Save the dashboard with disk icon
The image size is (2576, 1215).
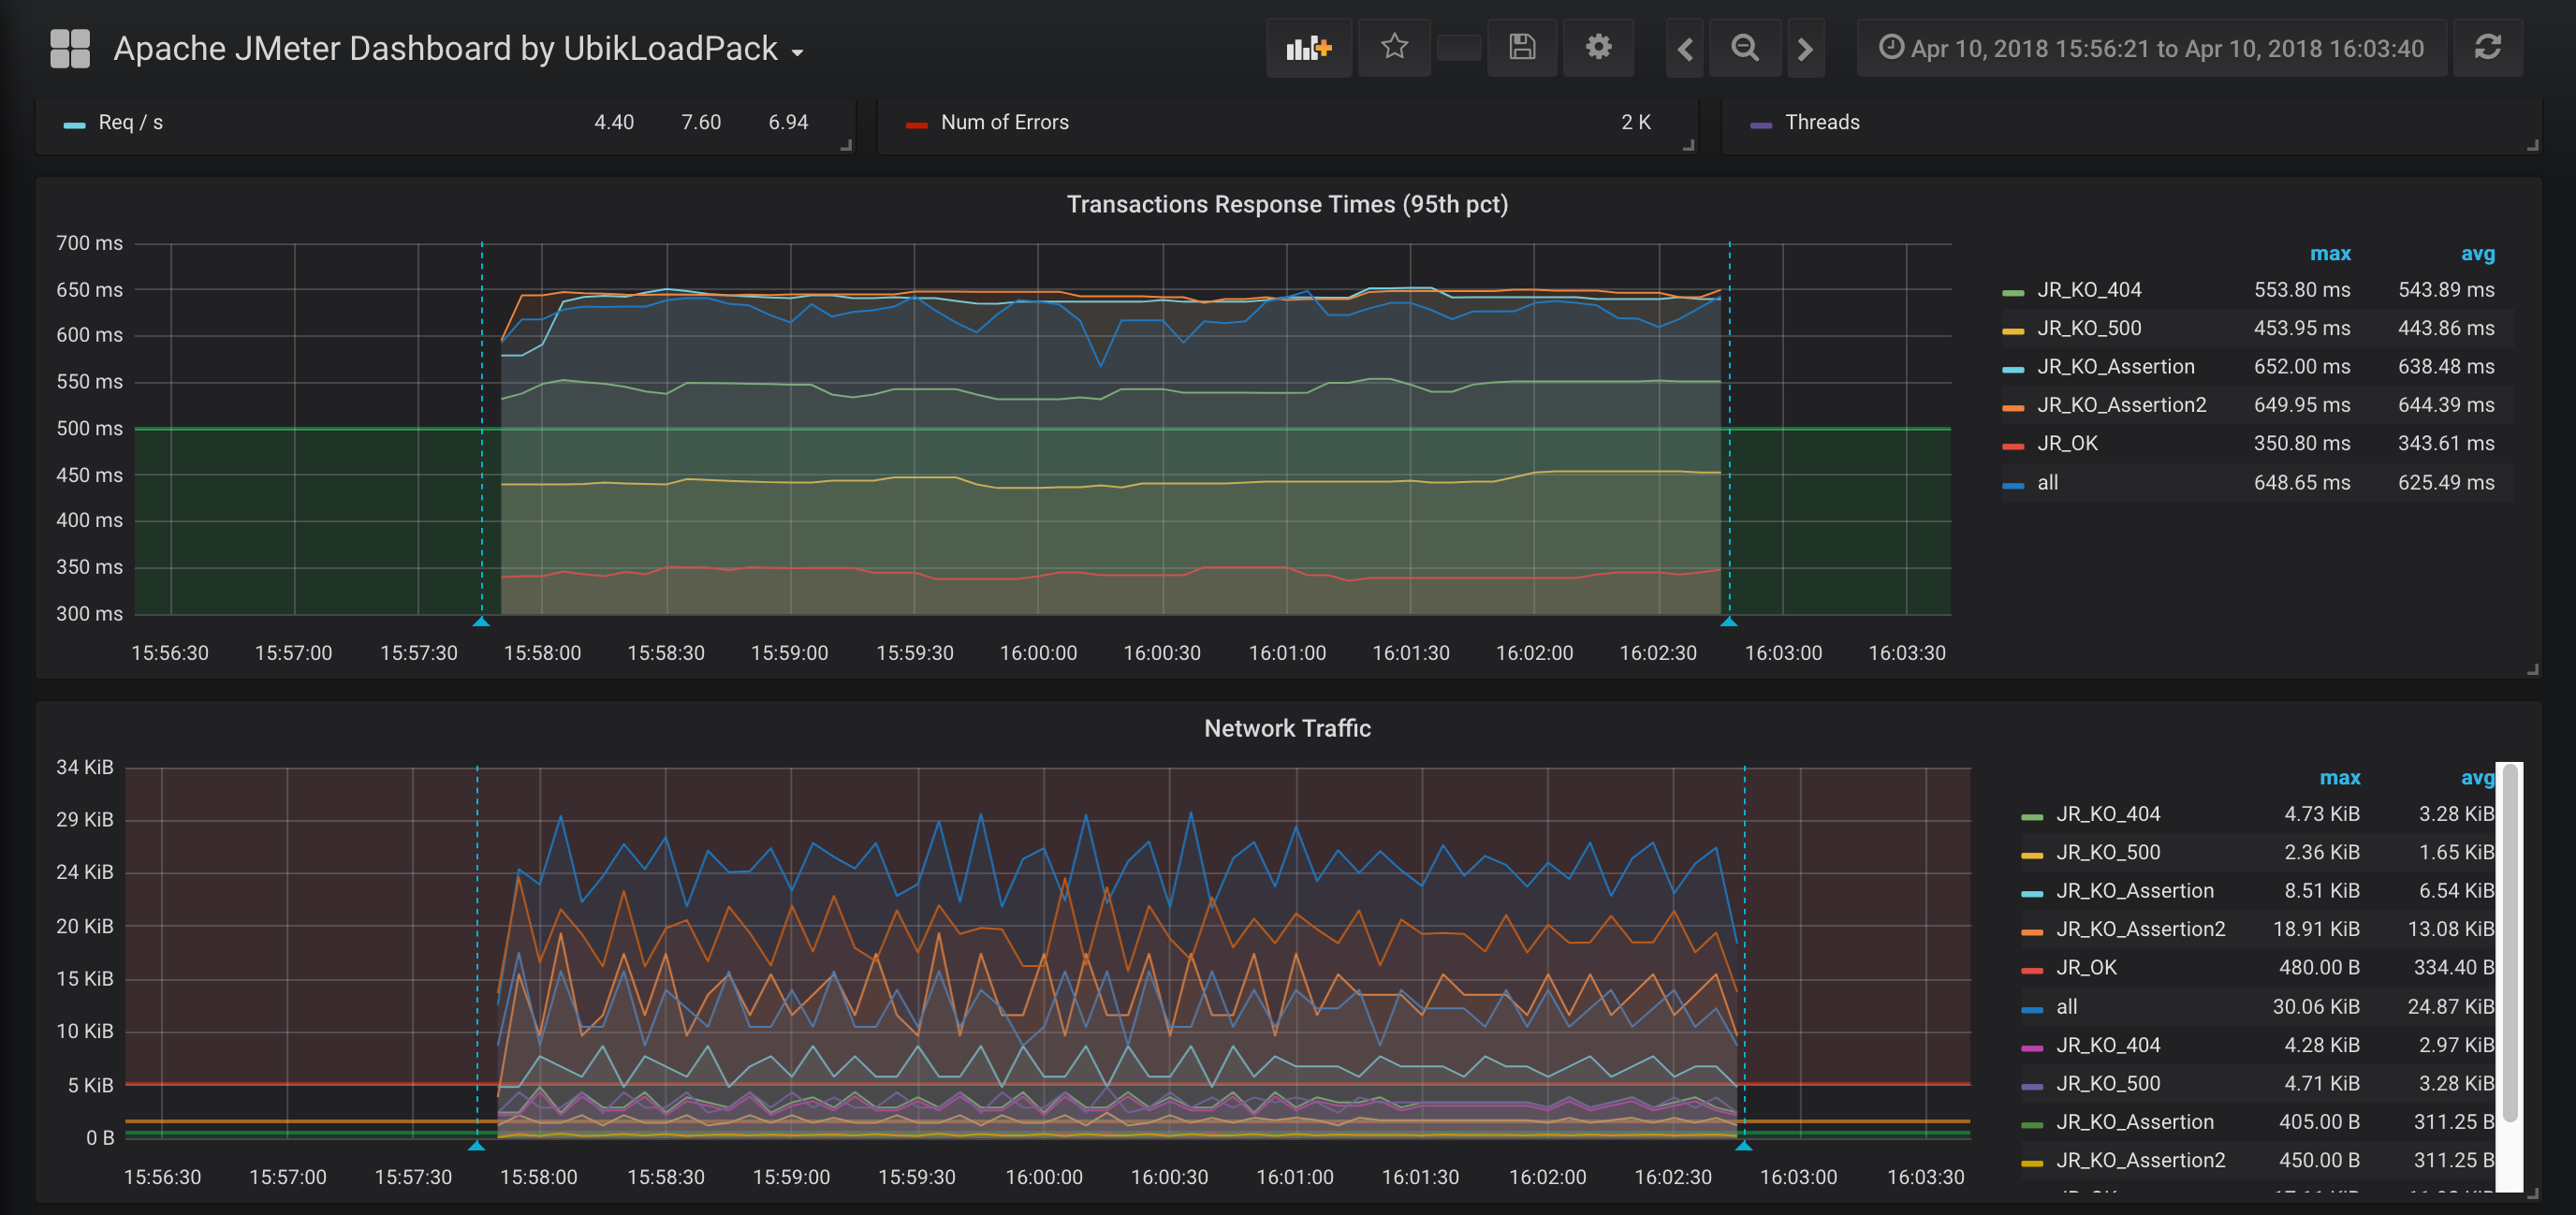[x=1521, y=47]
